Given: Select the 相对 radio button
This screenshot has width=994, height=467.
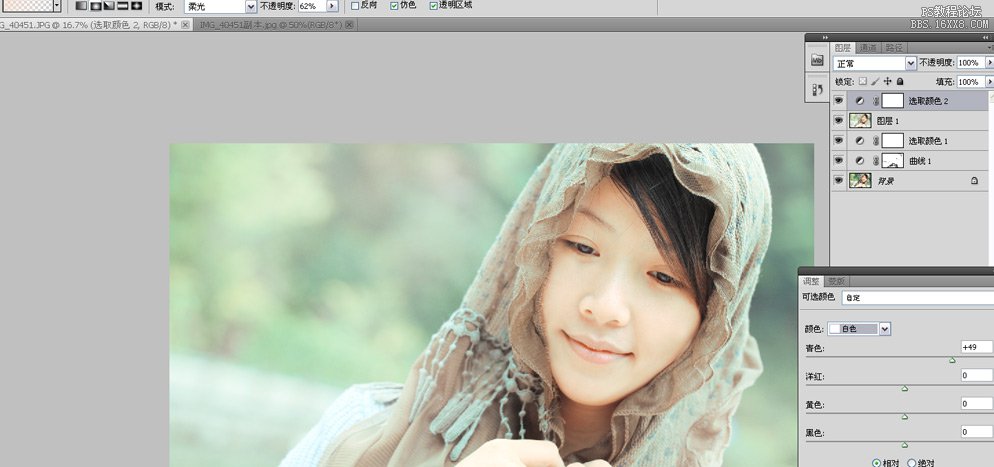Looking at the screenshot, I should pos(876,463).
